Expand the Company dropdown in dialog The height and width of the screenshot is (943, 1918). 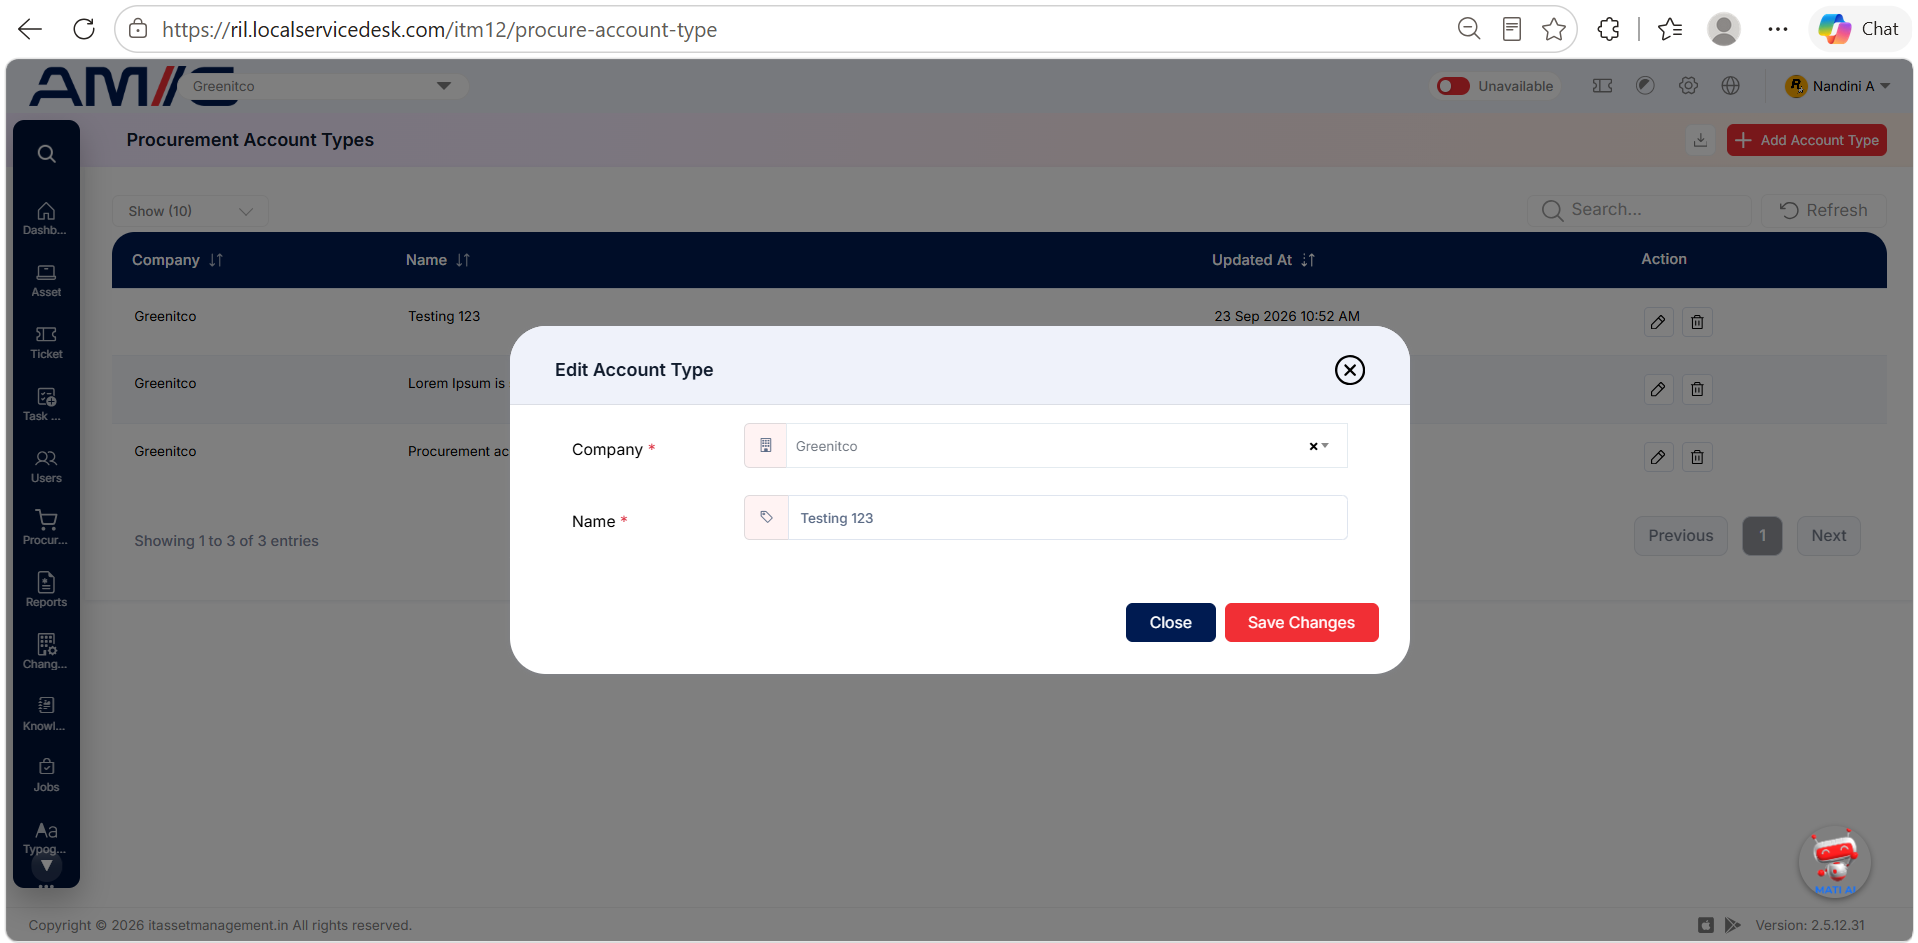1325,446
